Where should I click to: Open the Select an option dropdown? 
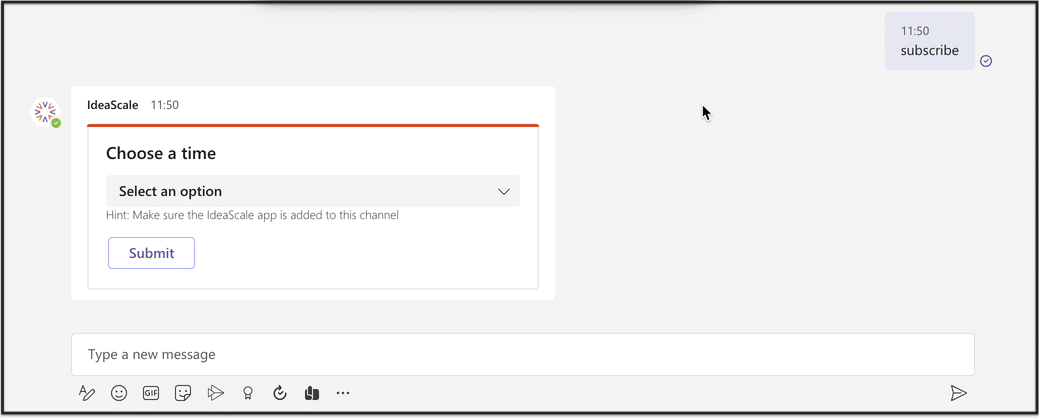(313, 191)
